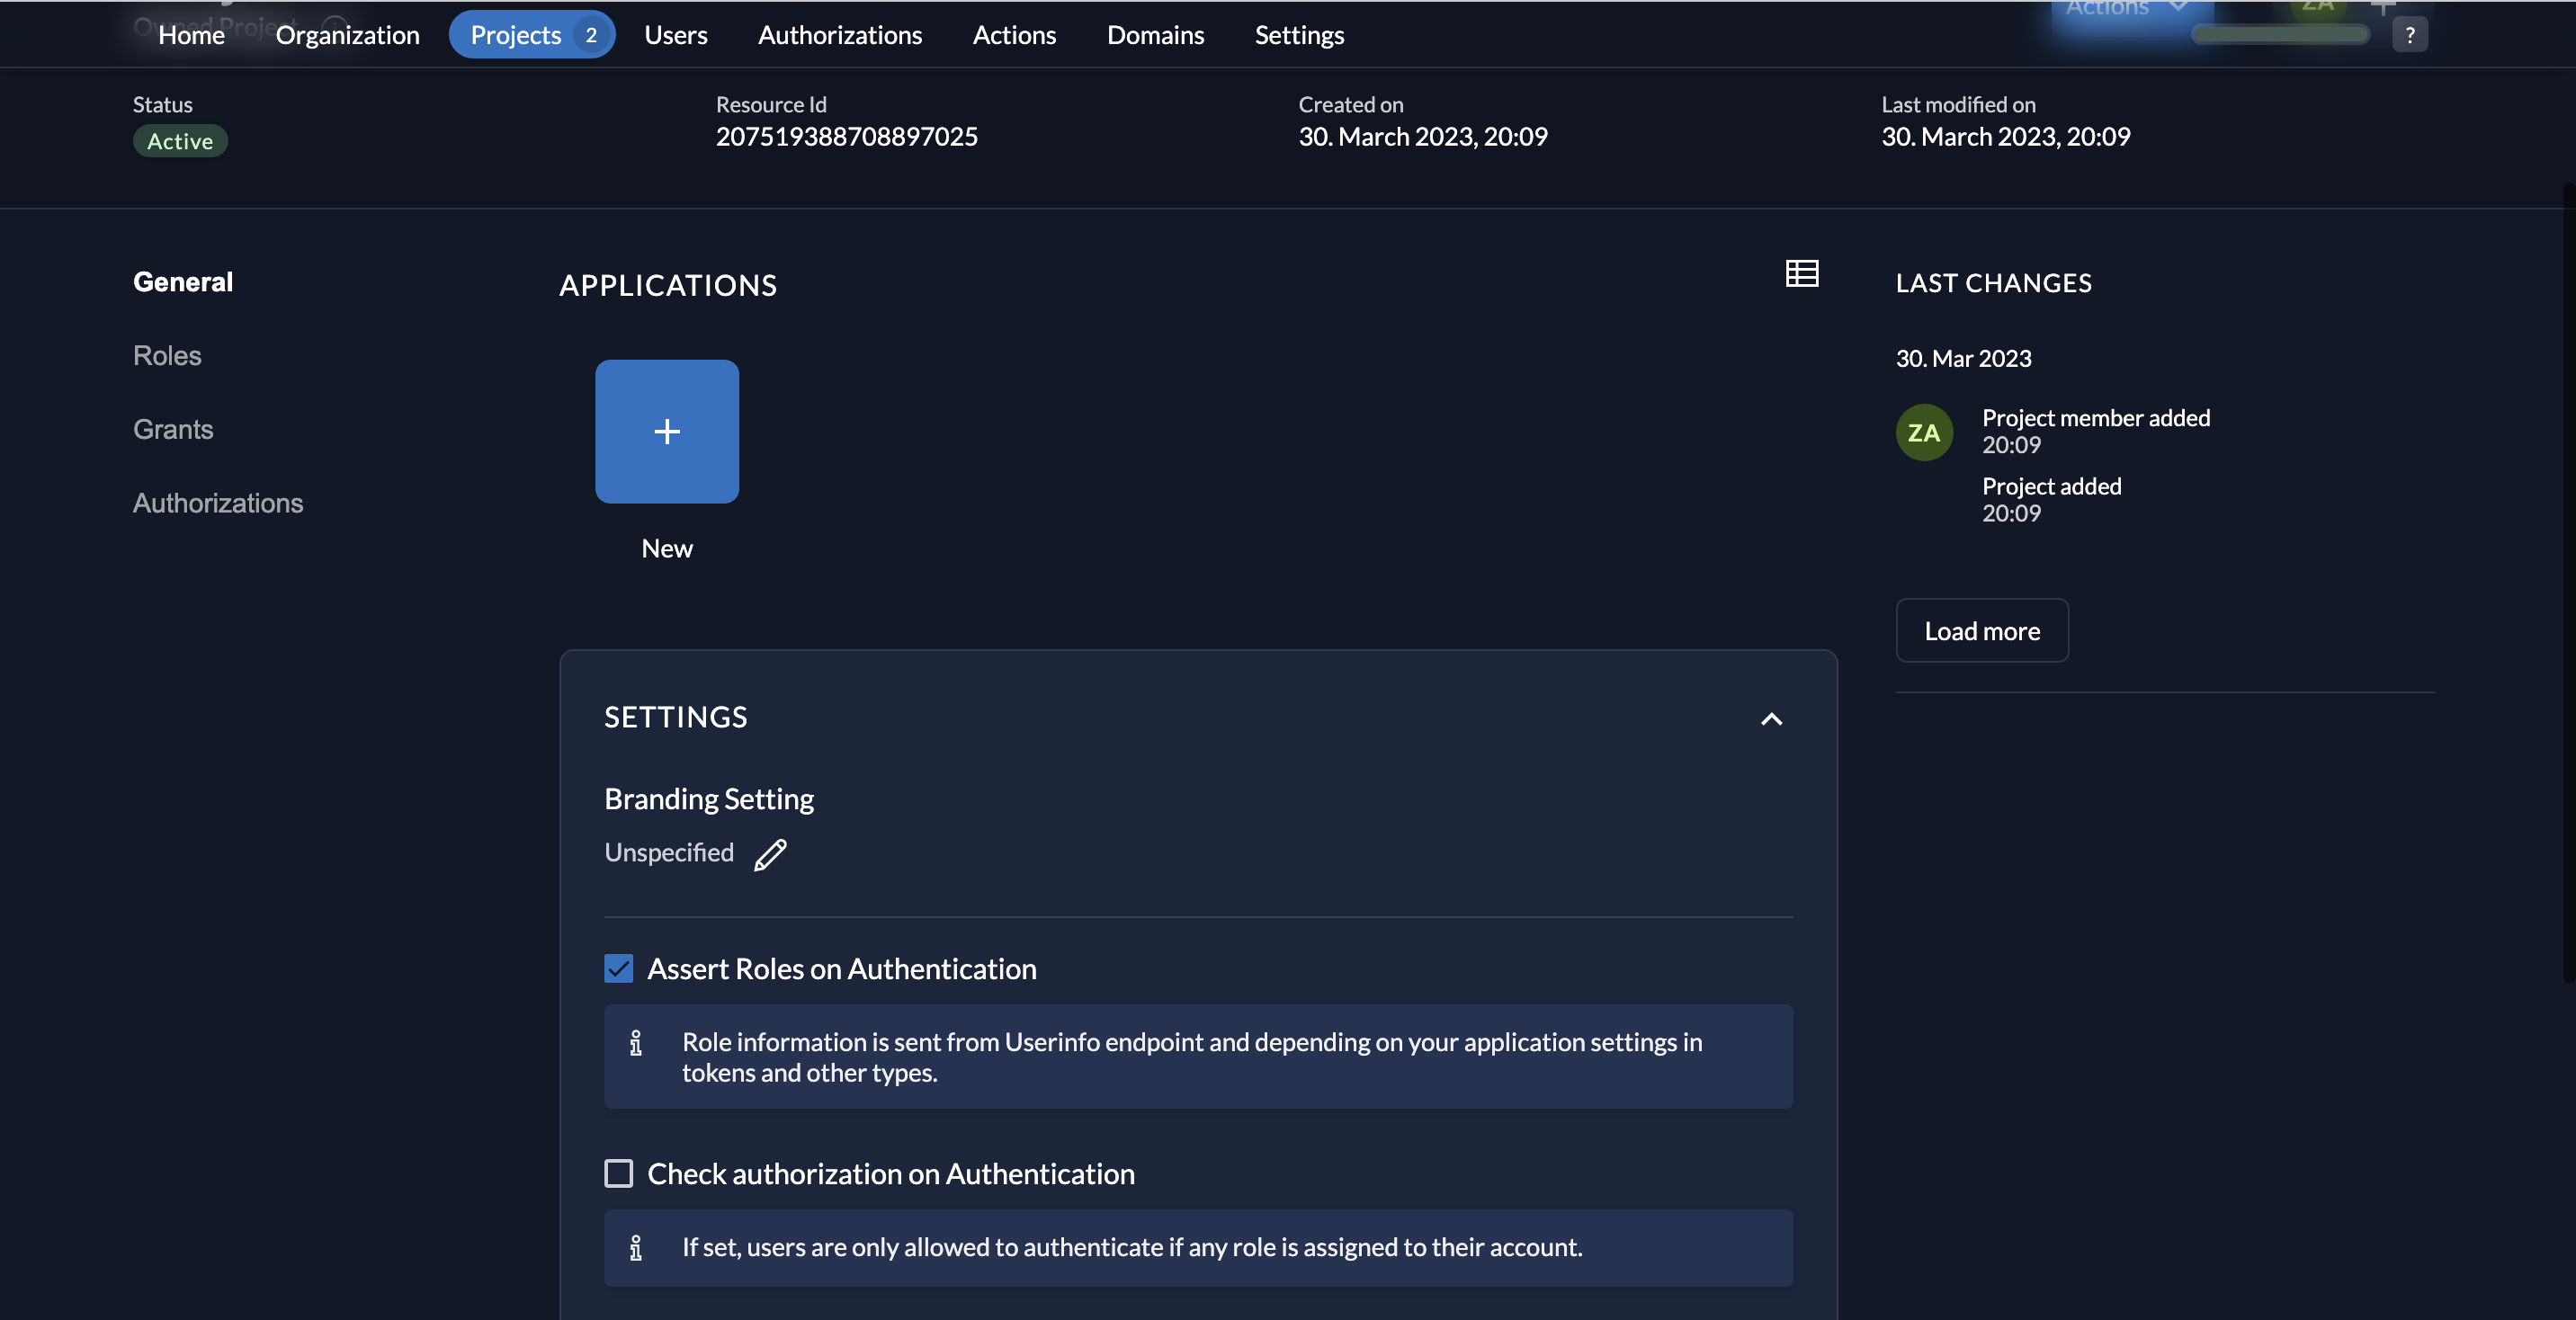
Task: Uncheck Assert Roles on Authentication
Action: 619,968
